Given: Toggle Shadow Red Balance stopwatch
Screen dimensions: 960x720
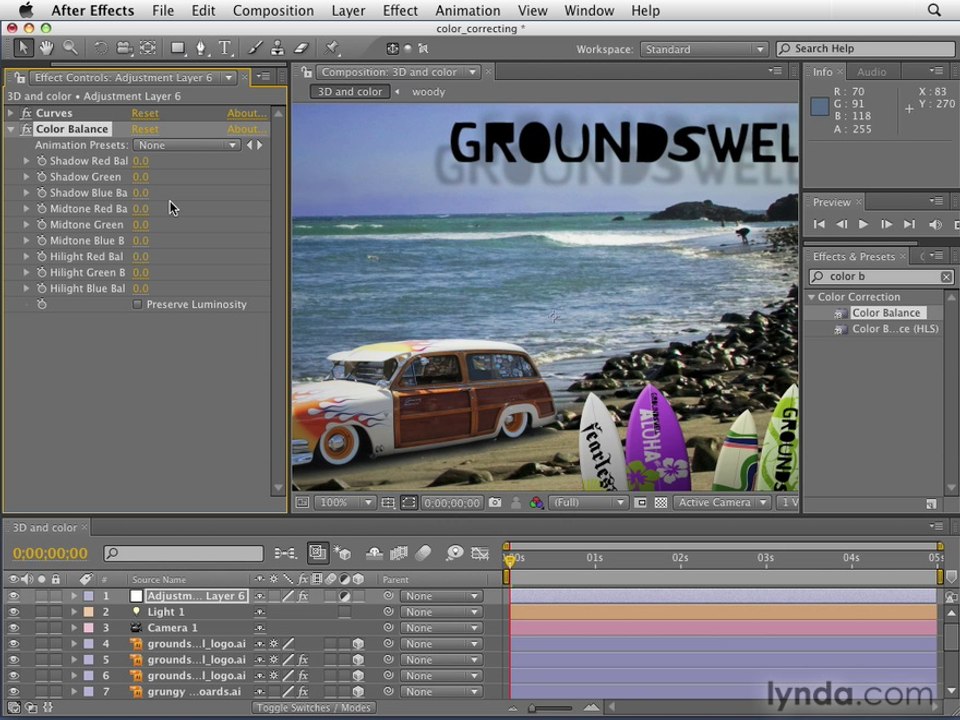Looking at the screenshot, I should (42, 161).
